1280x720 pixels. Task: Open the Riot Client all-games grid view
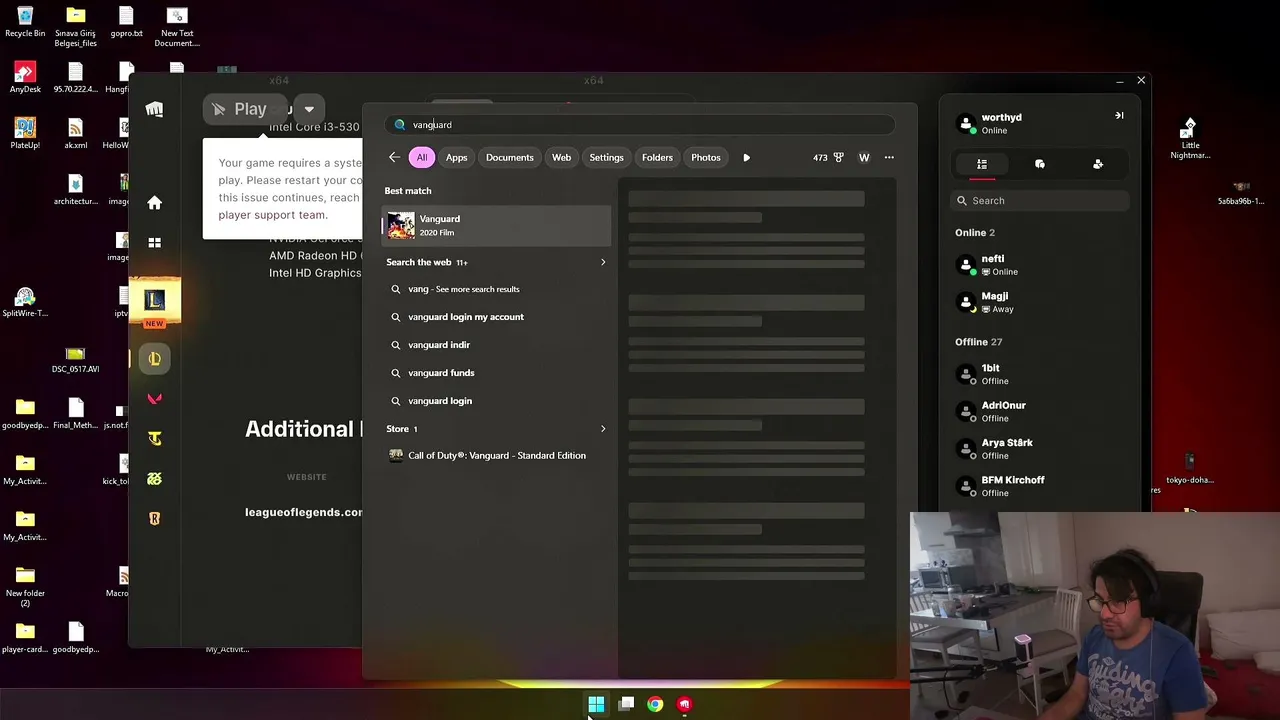pos(154,242)
